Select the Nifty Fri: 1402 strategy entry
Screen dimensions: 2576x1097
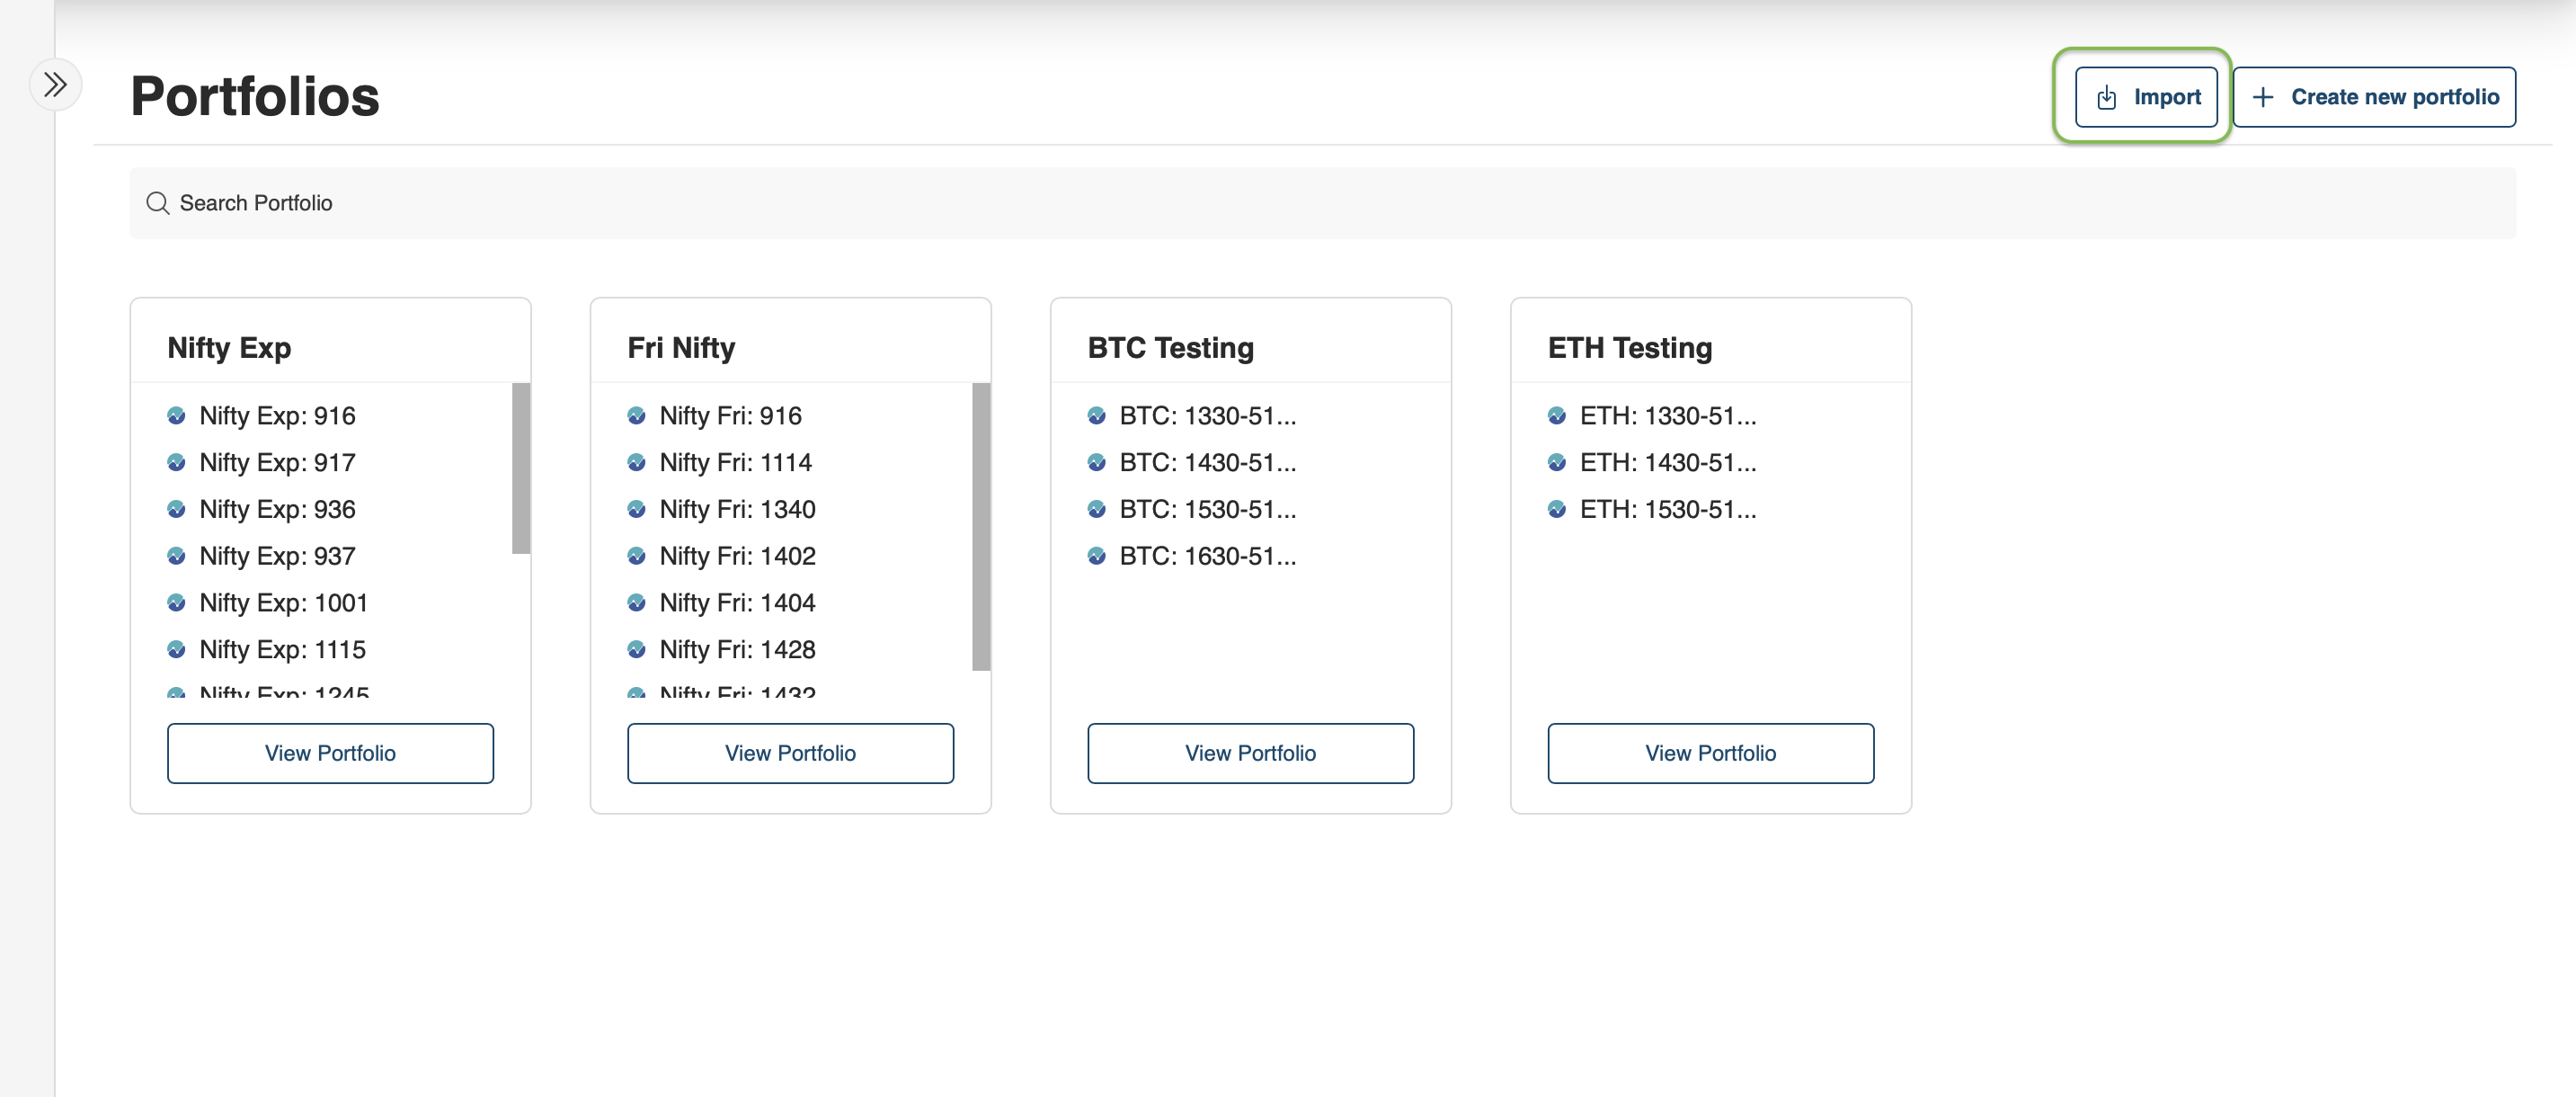[x=737, y=557]
